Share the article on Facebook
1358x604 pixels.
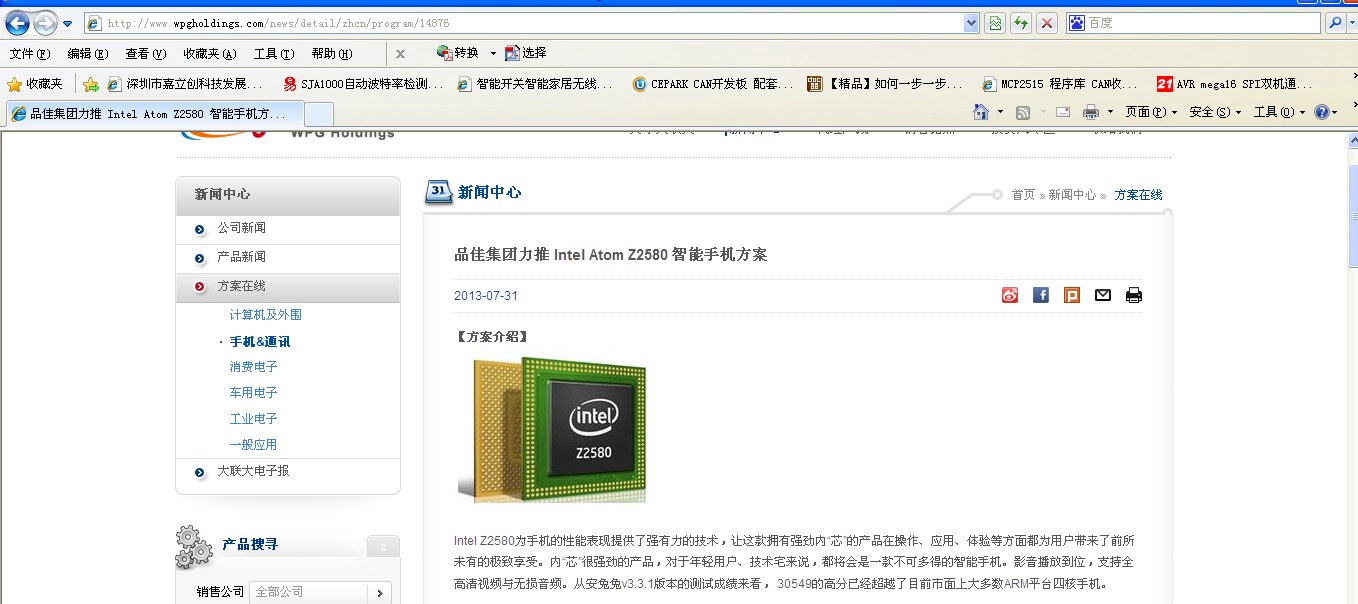(x=1041, y=295)
